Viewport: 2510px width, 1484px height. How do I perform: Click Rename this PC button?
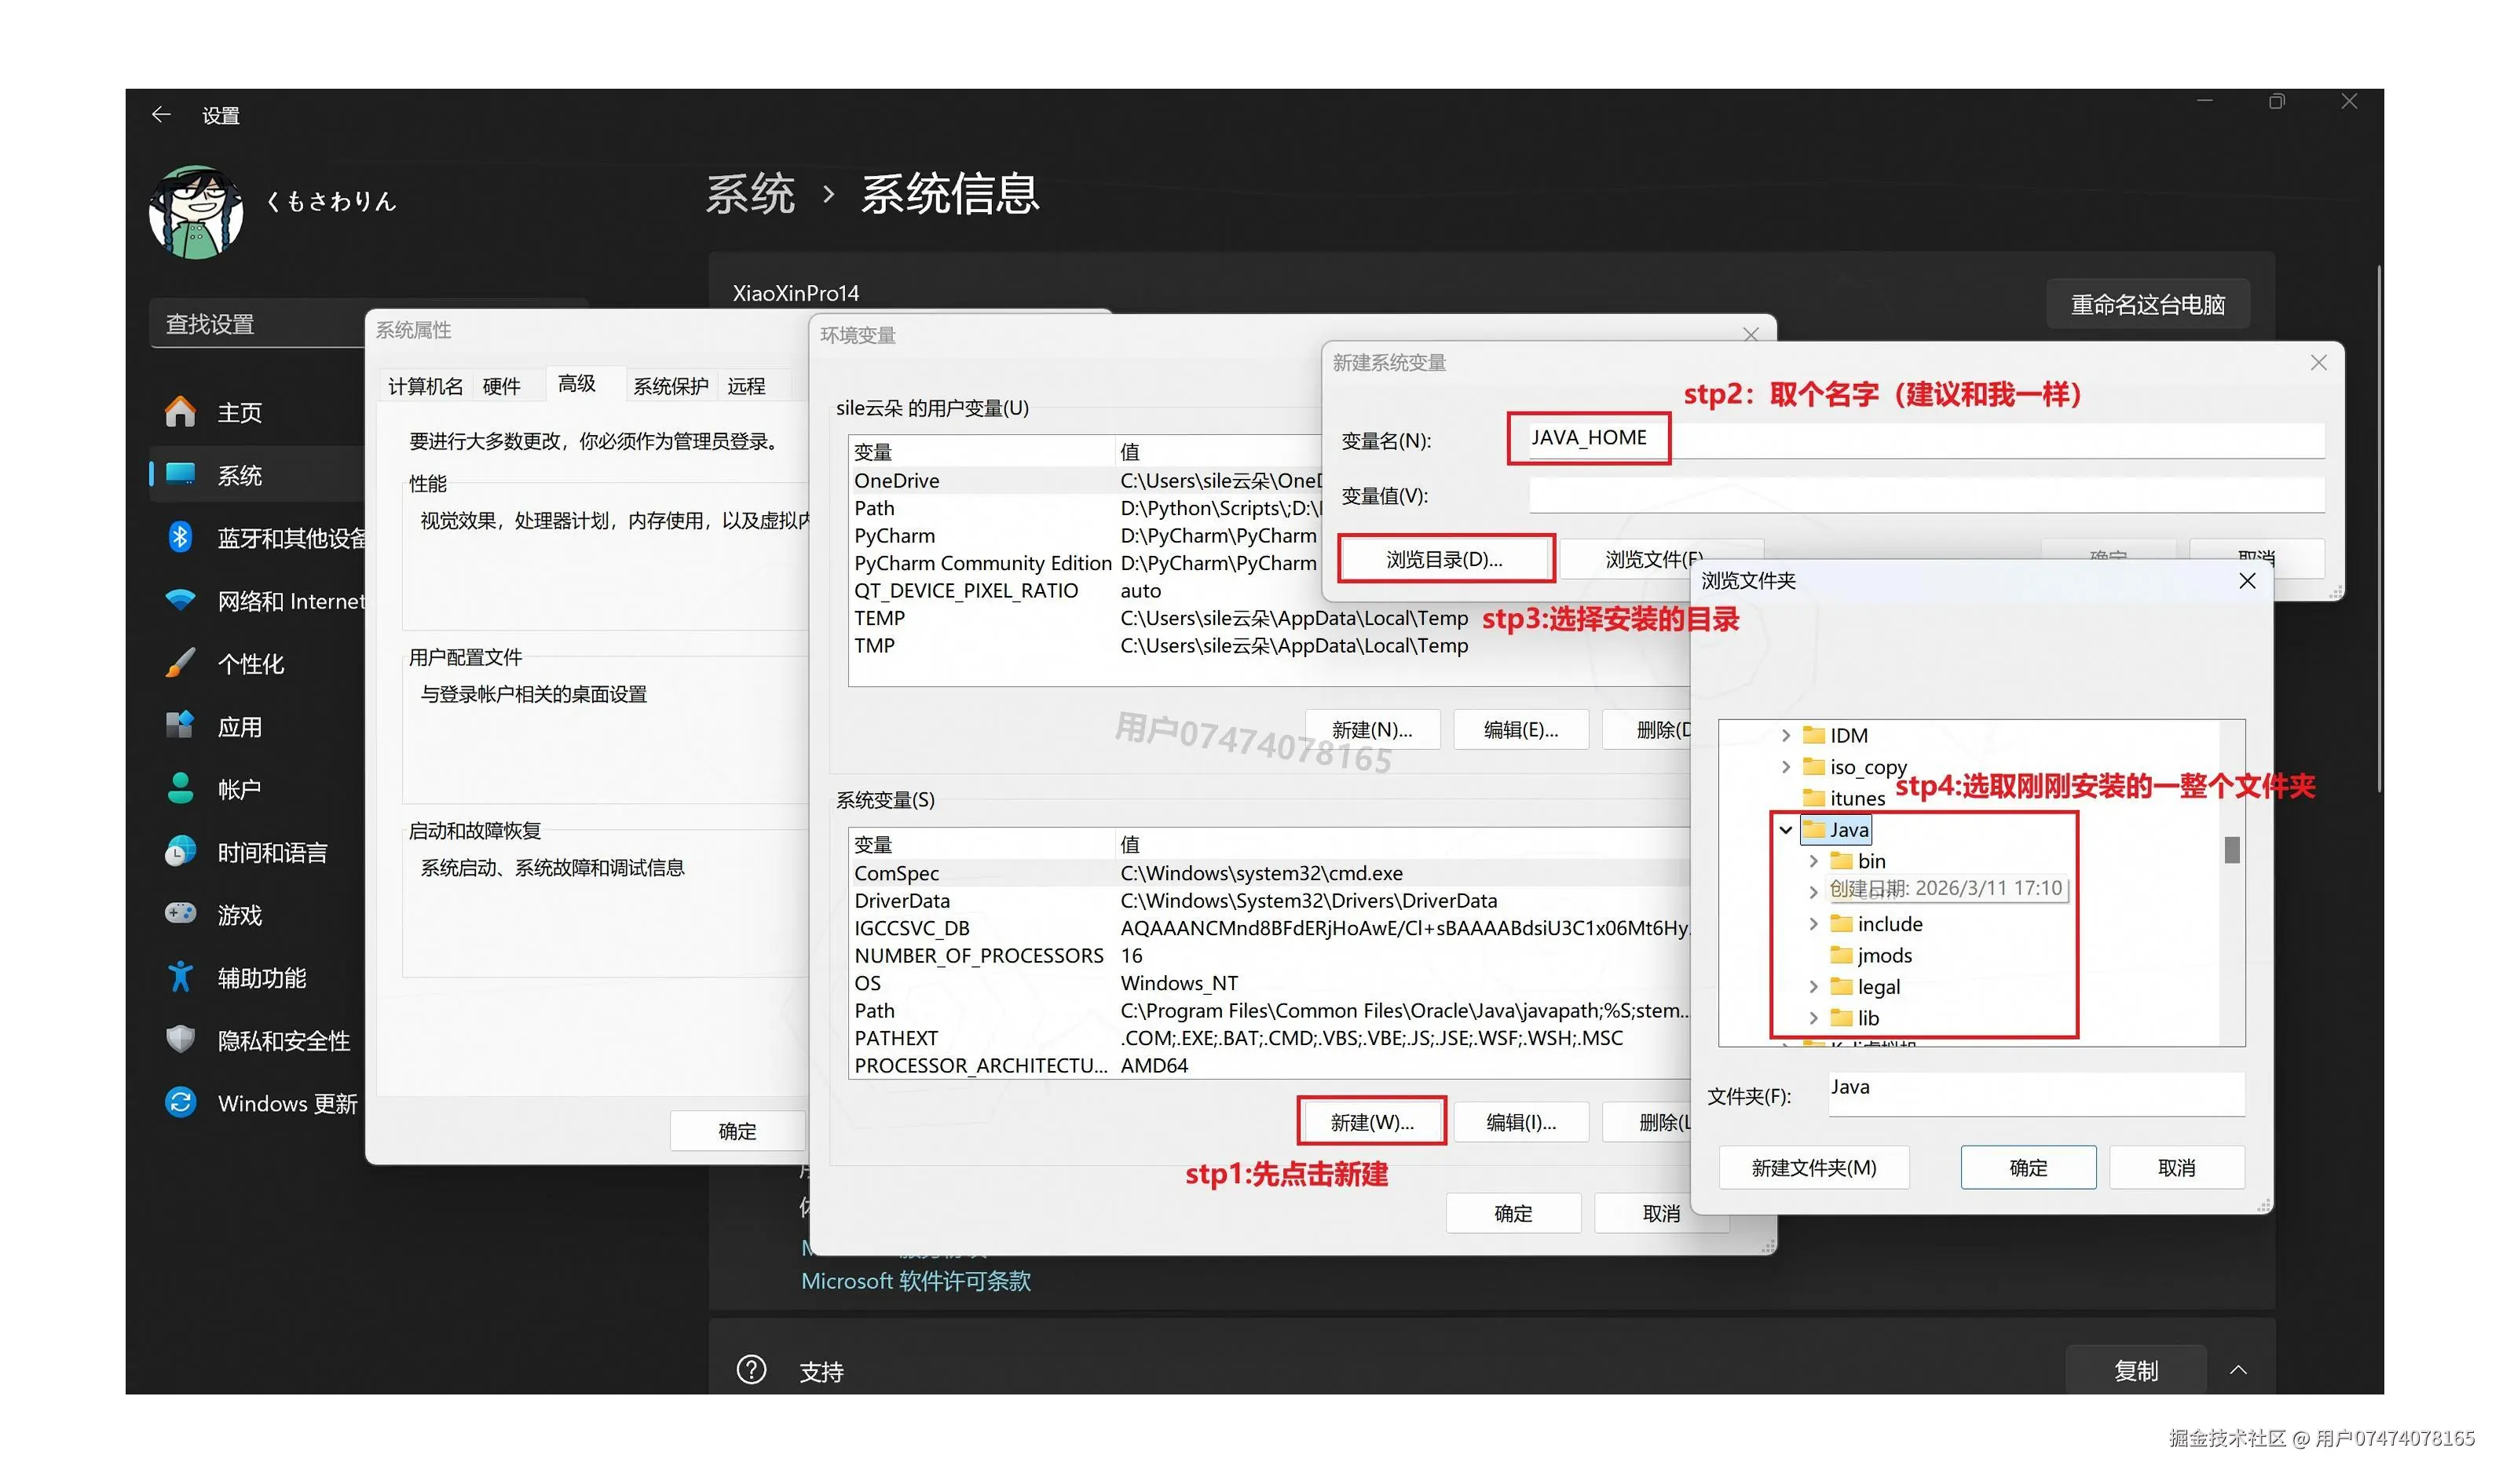pyautogui.click(x=2147, y=304)
